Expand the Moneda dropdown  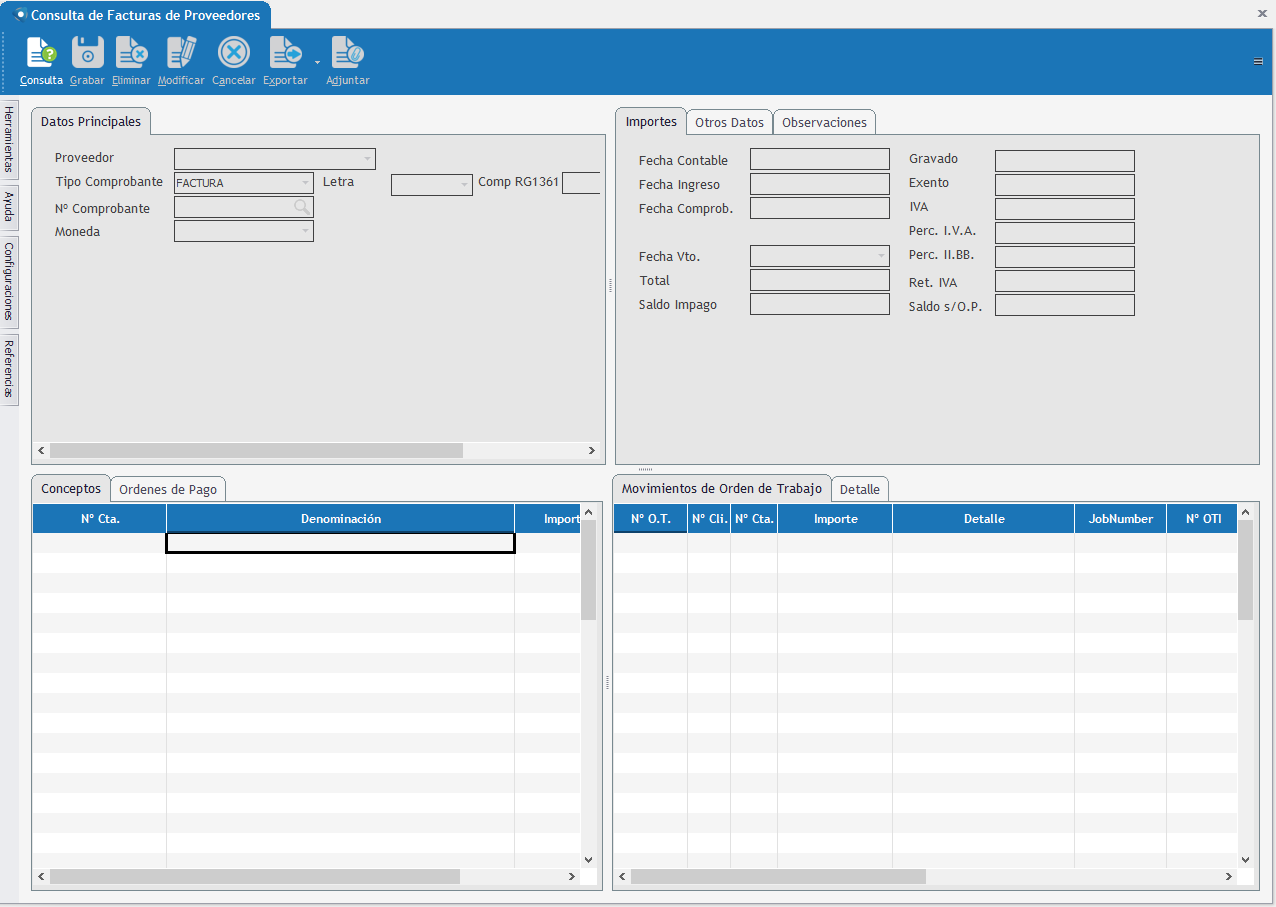[x=305, y=231]
